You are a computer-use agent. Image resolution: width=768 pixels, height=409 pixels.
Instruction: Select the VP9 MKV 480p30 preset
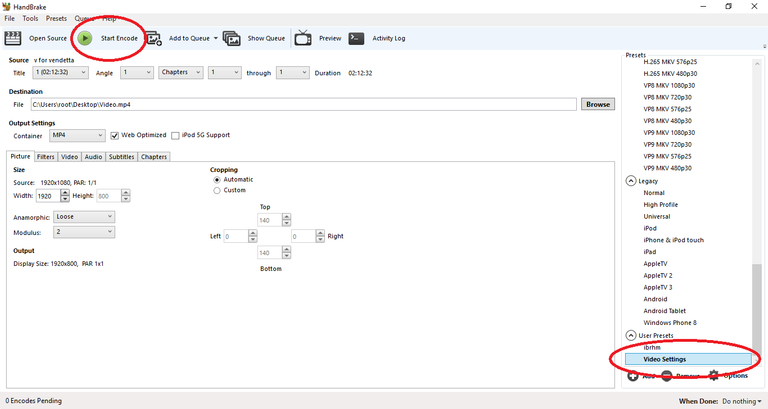[668, 168]
